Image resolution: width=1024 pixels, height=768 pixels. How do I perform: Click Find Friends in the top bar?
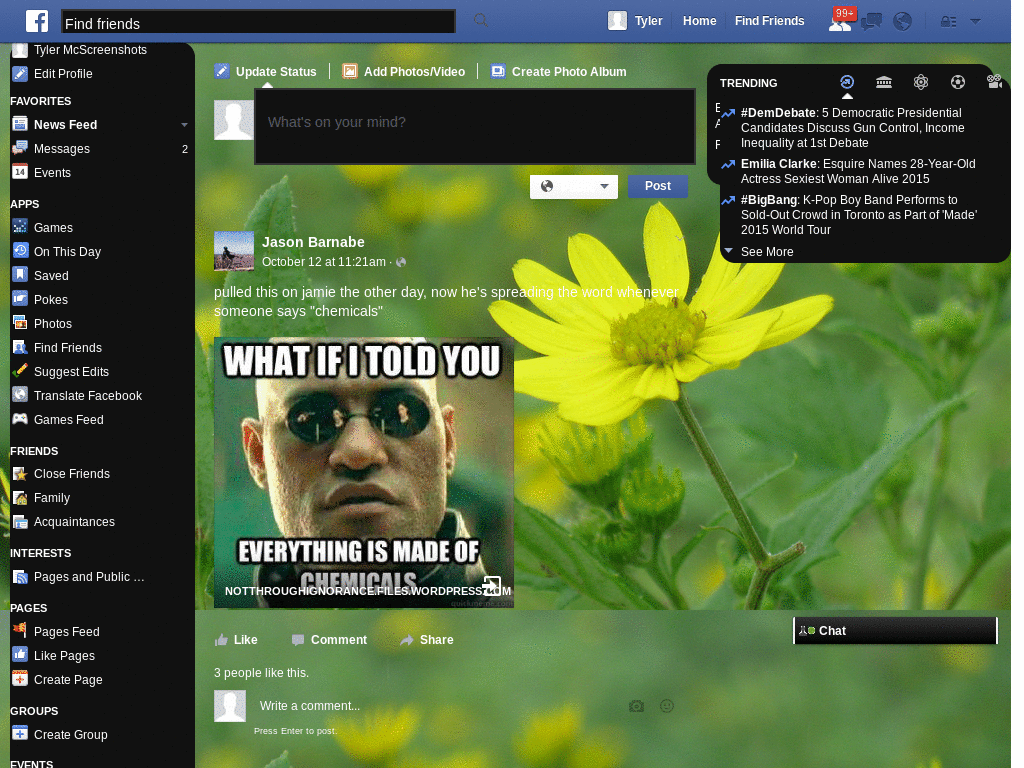[769, 21]
